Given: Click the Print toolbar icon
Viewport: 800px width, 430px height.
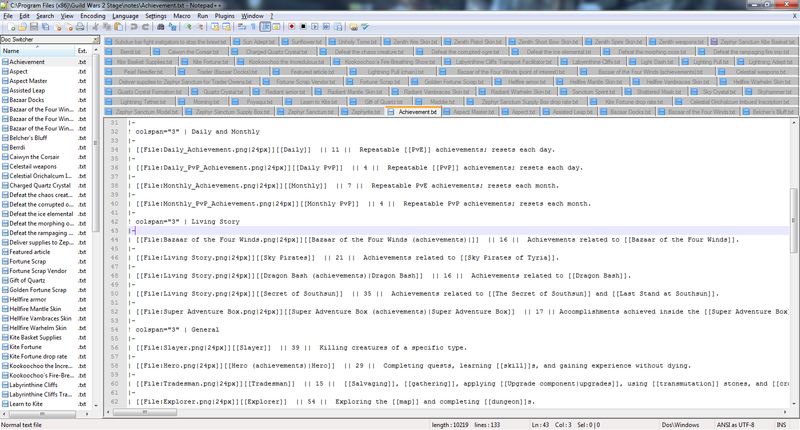Looking at the screenshot, I should (80, 27).
